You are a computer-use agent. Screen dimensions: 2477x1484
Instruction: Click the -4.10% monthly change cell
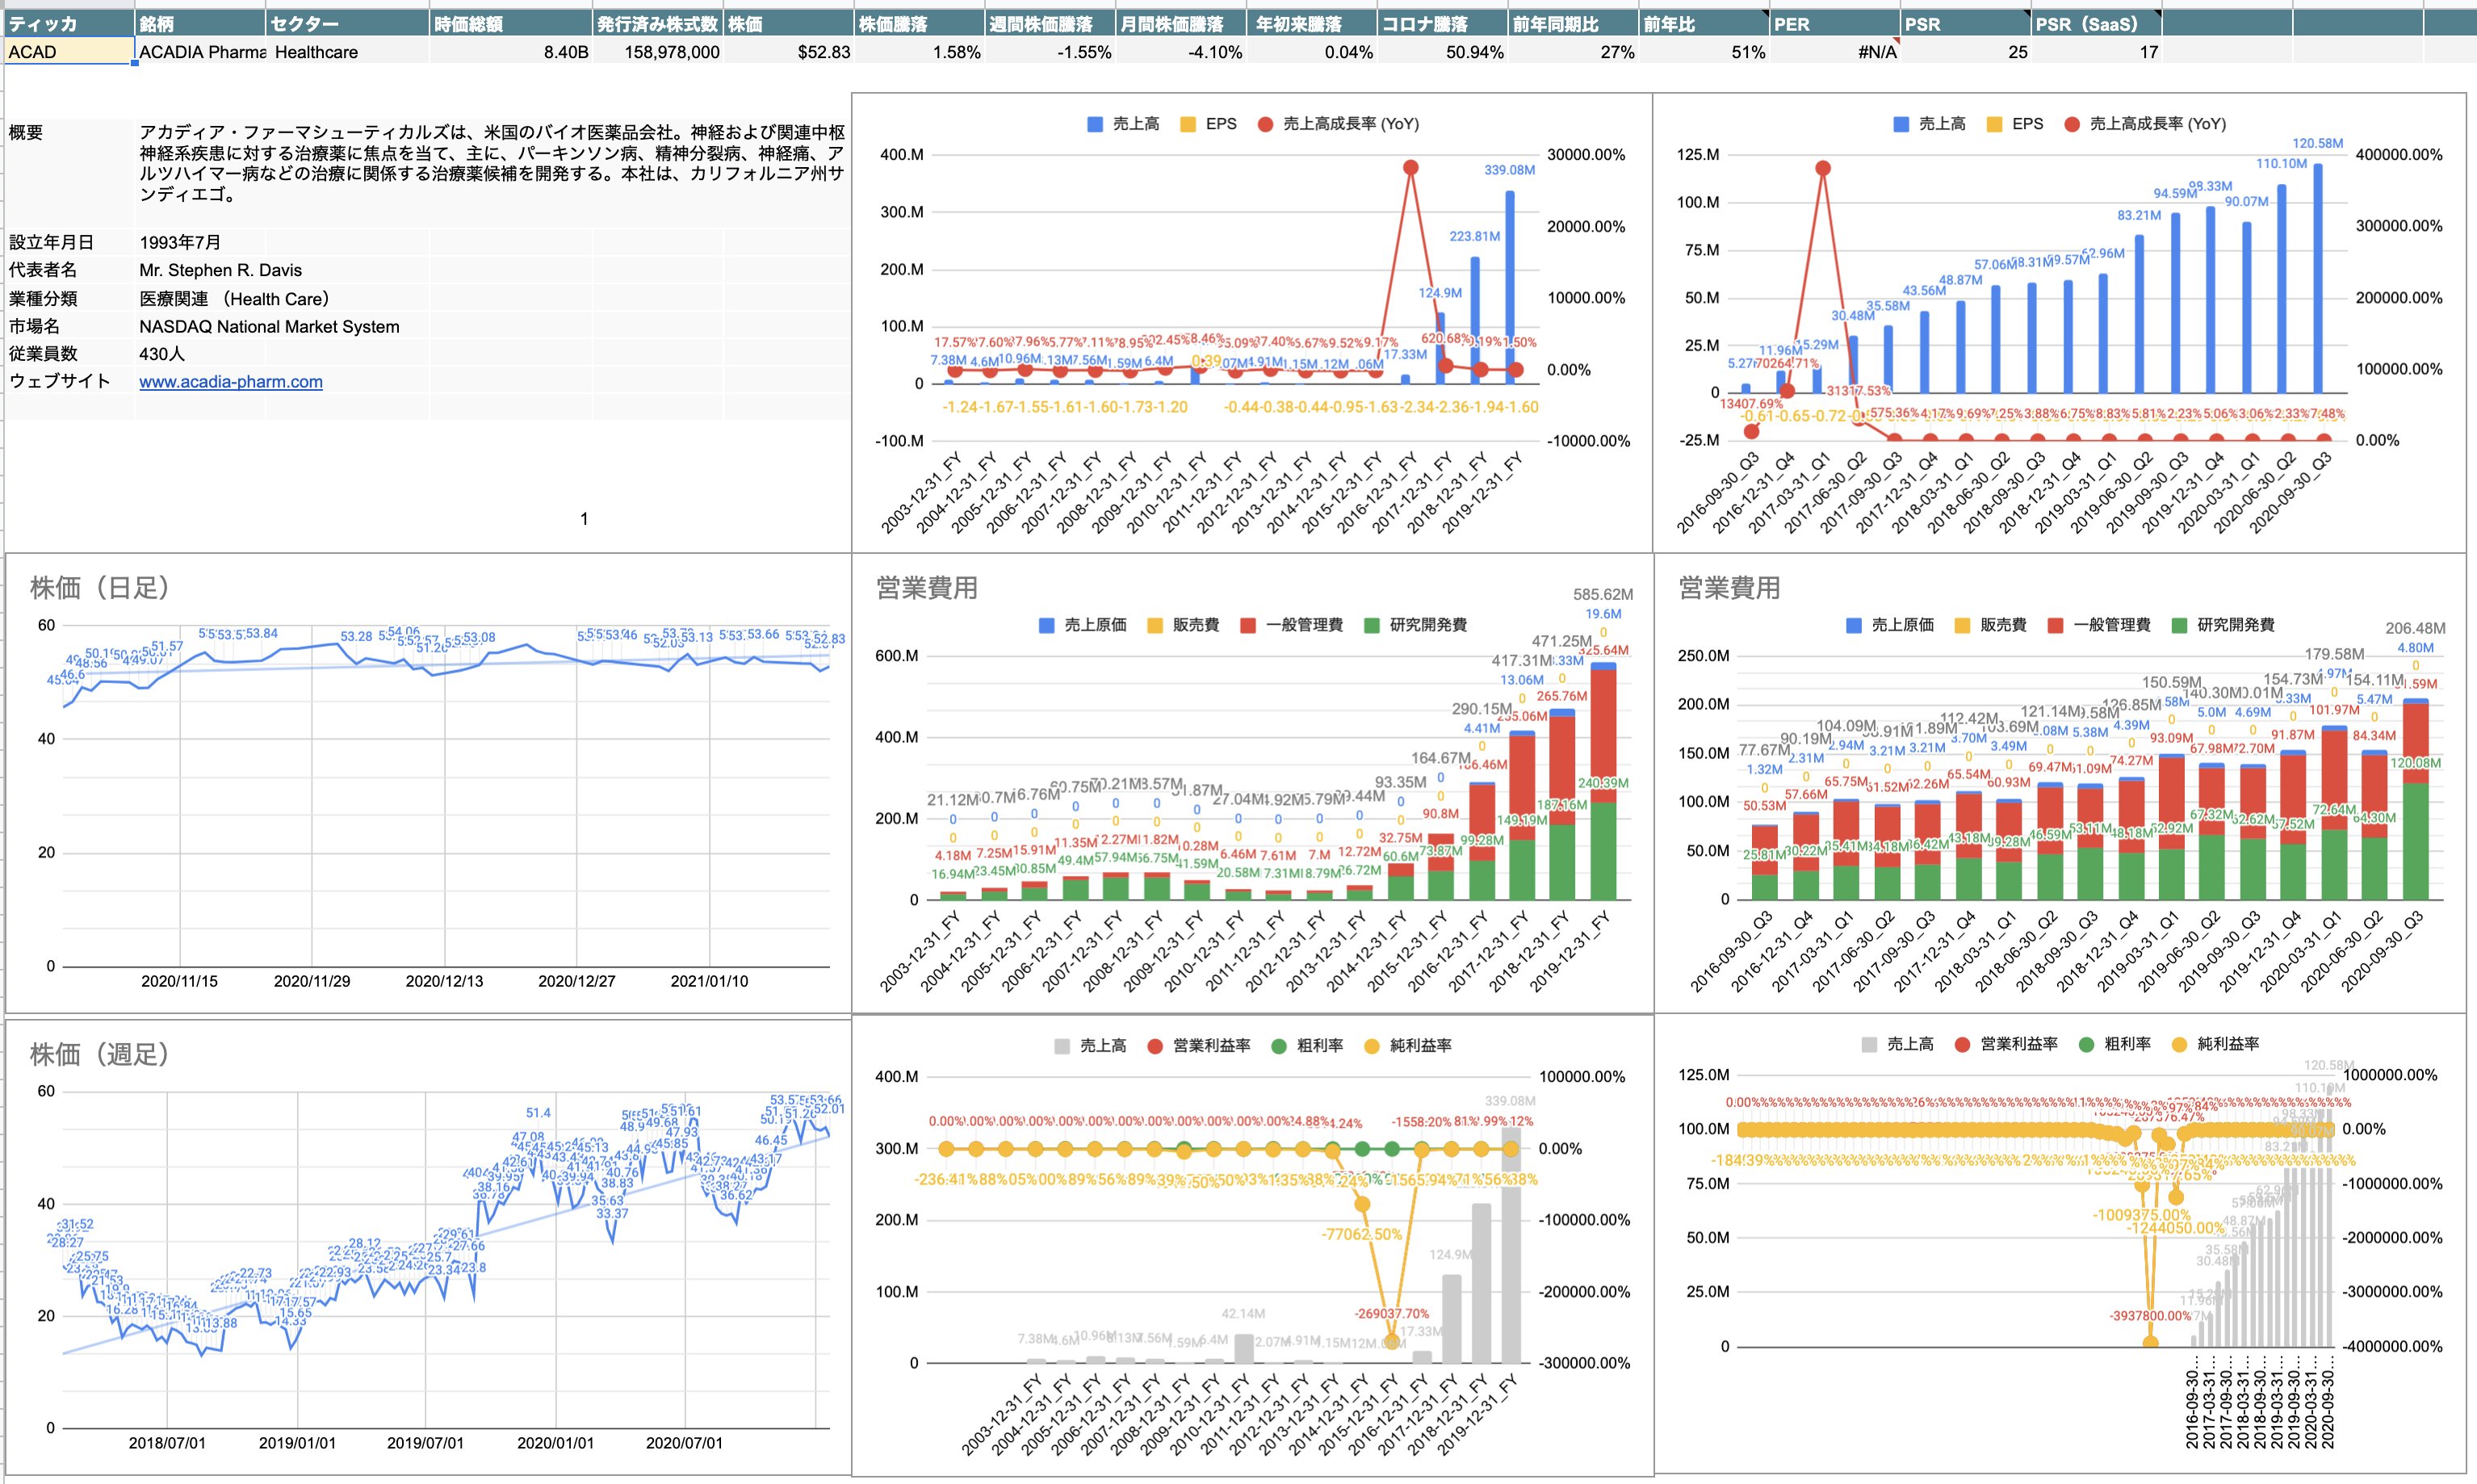(1181, 52)
